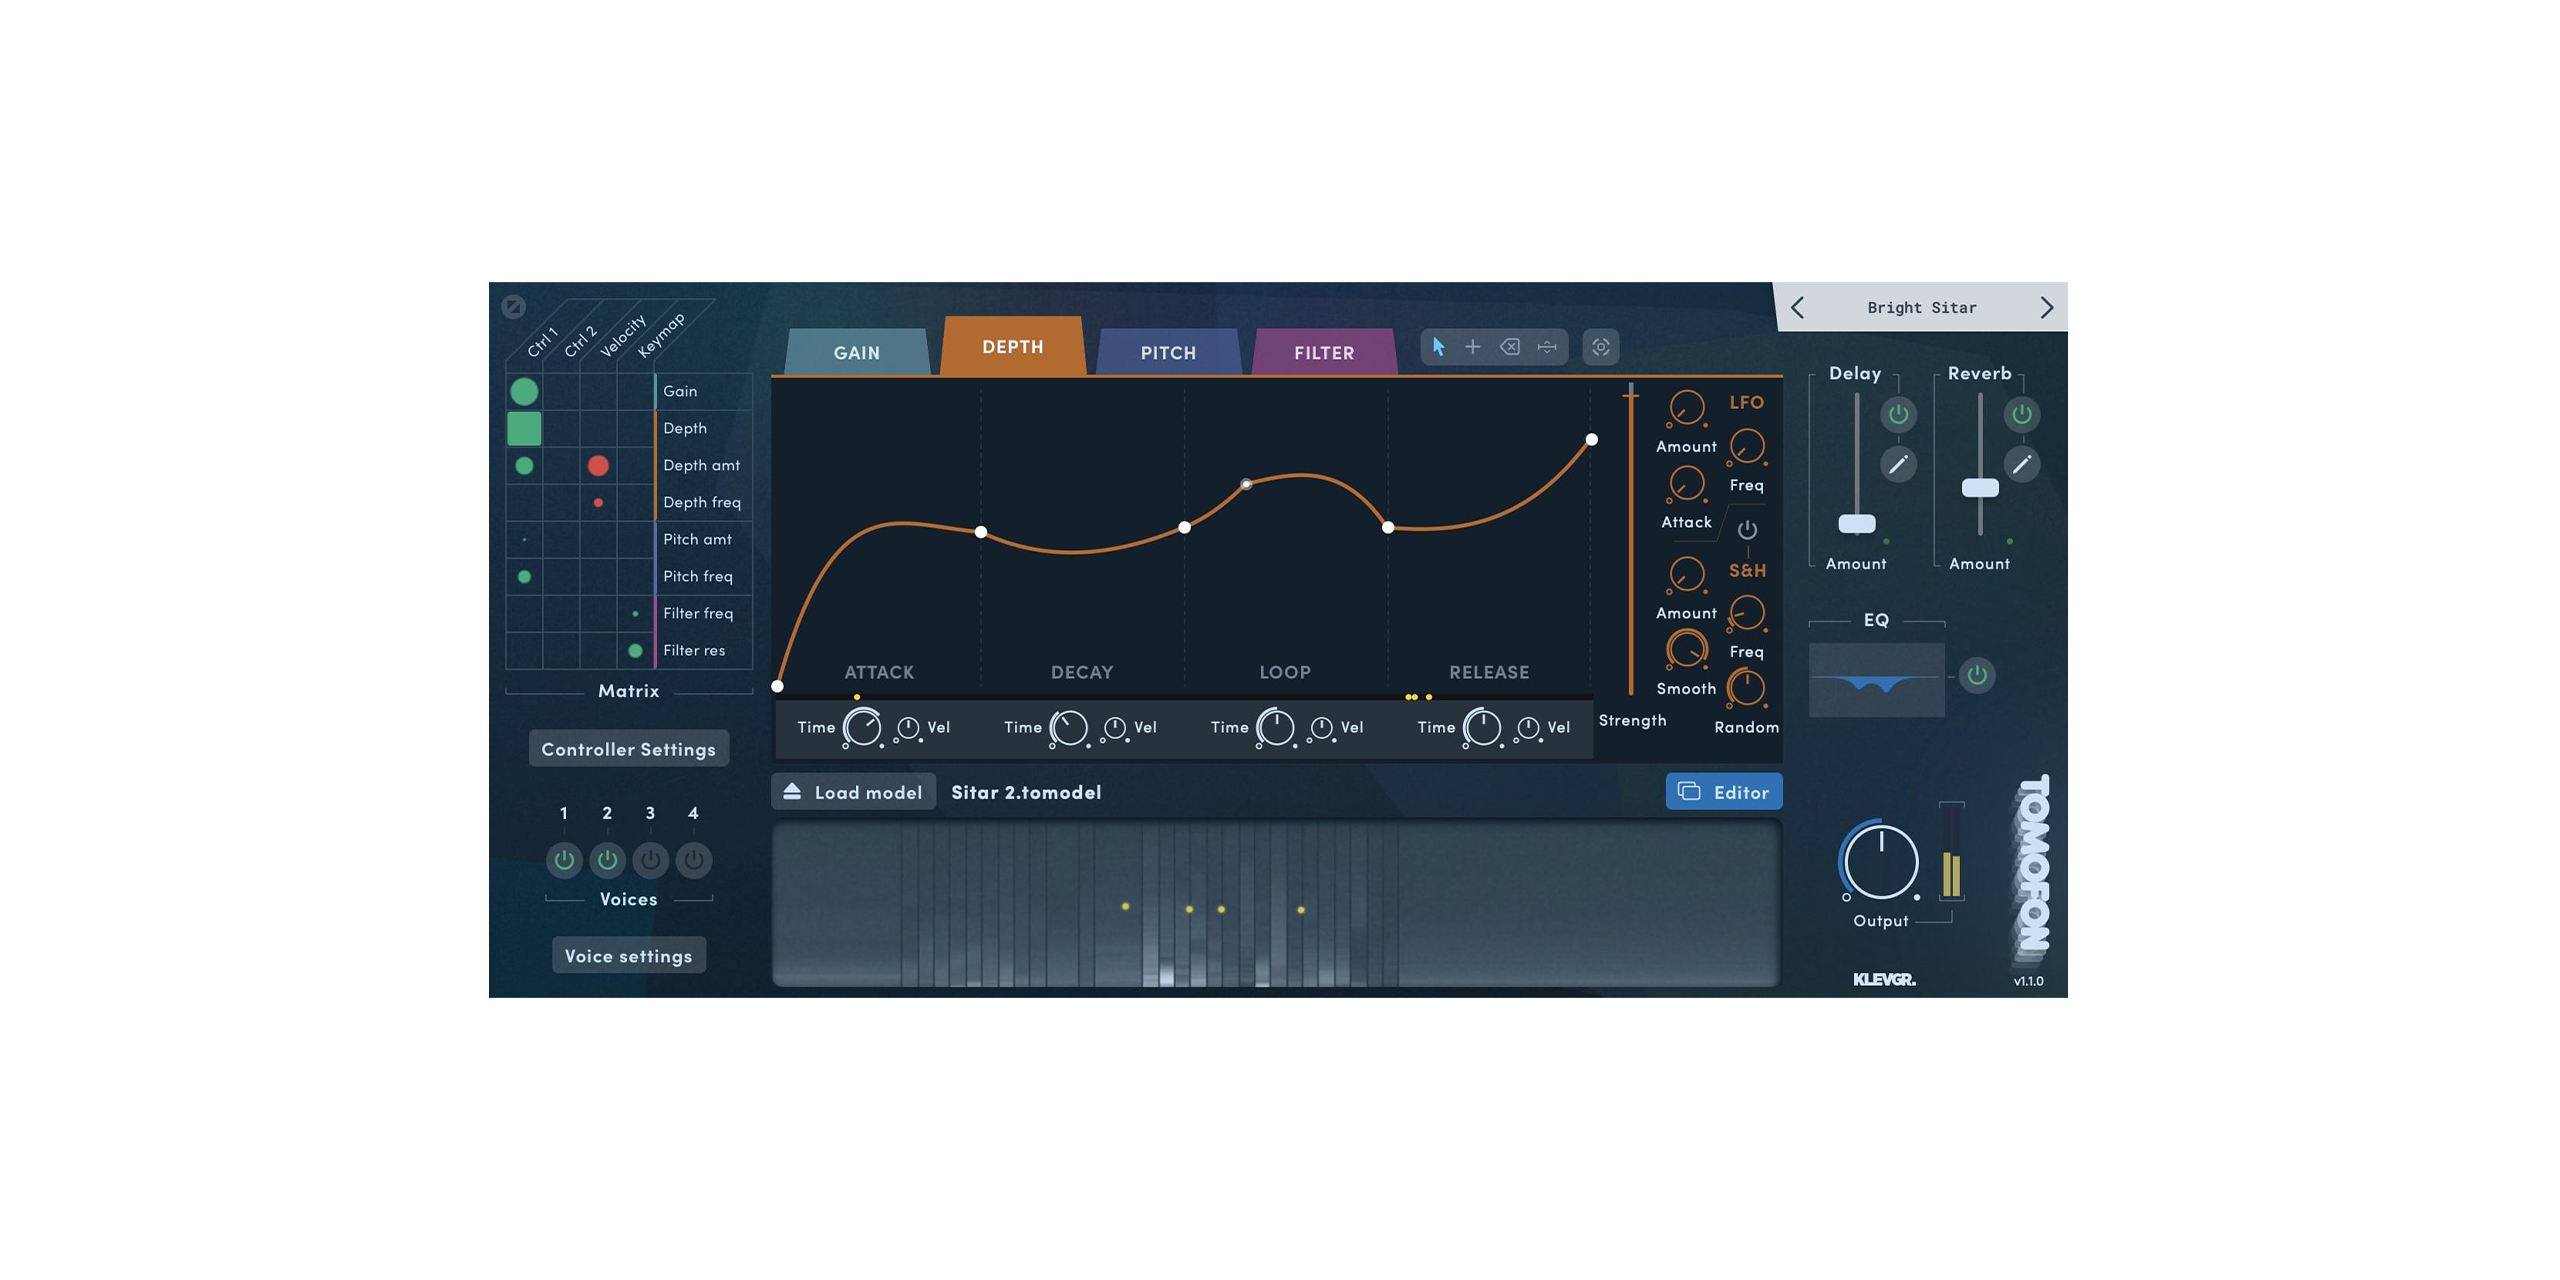Viewport: 2560px width, 1280px height.
Task: Click the focus target icon beside toolbar
Action: 1601,347
